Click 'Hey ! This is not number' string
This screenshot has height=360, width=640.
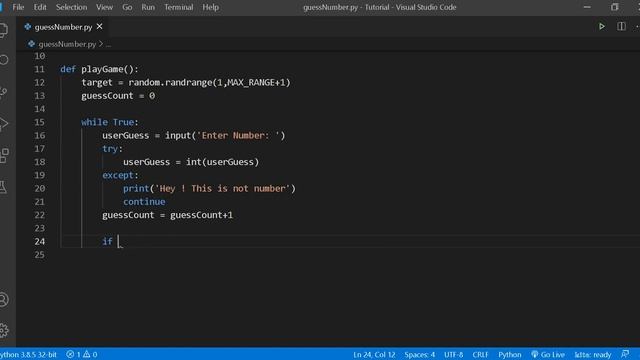pyautogui.click(x=222, y=188)
